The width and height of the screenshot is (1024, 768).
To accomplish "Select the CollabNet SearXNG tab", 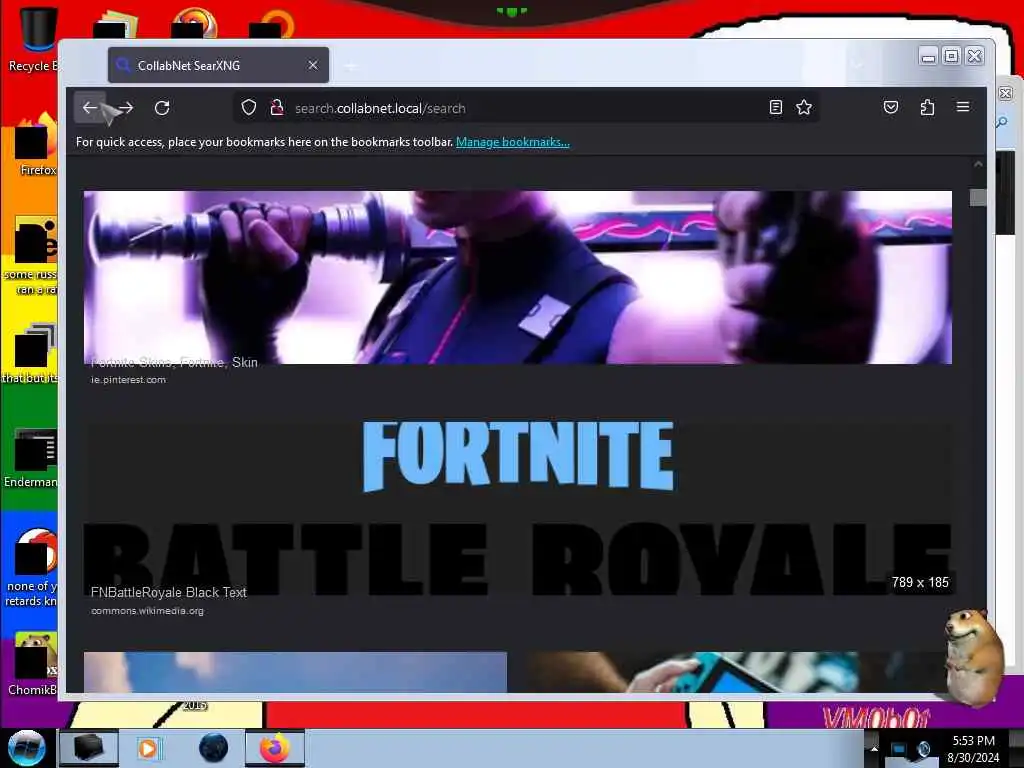I will (x=218, y=65).
